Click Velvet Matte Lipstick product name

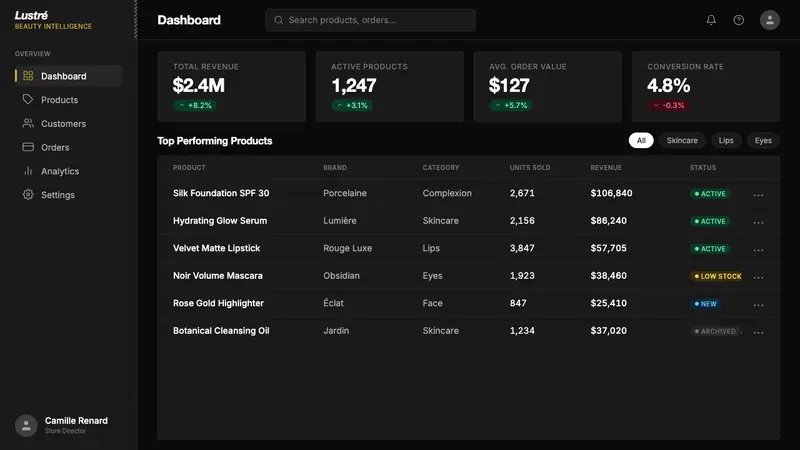click(x=216, y=248)
